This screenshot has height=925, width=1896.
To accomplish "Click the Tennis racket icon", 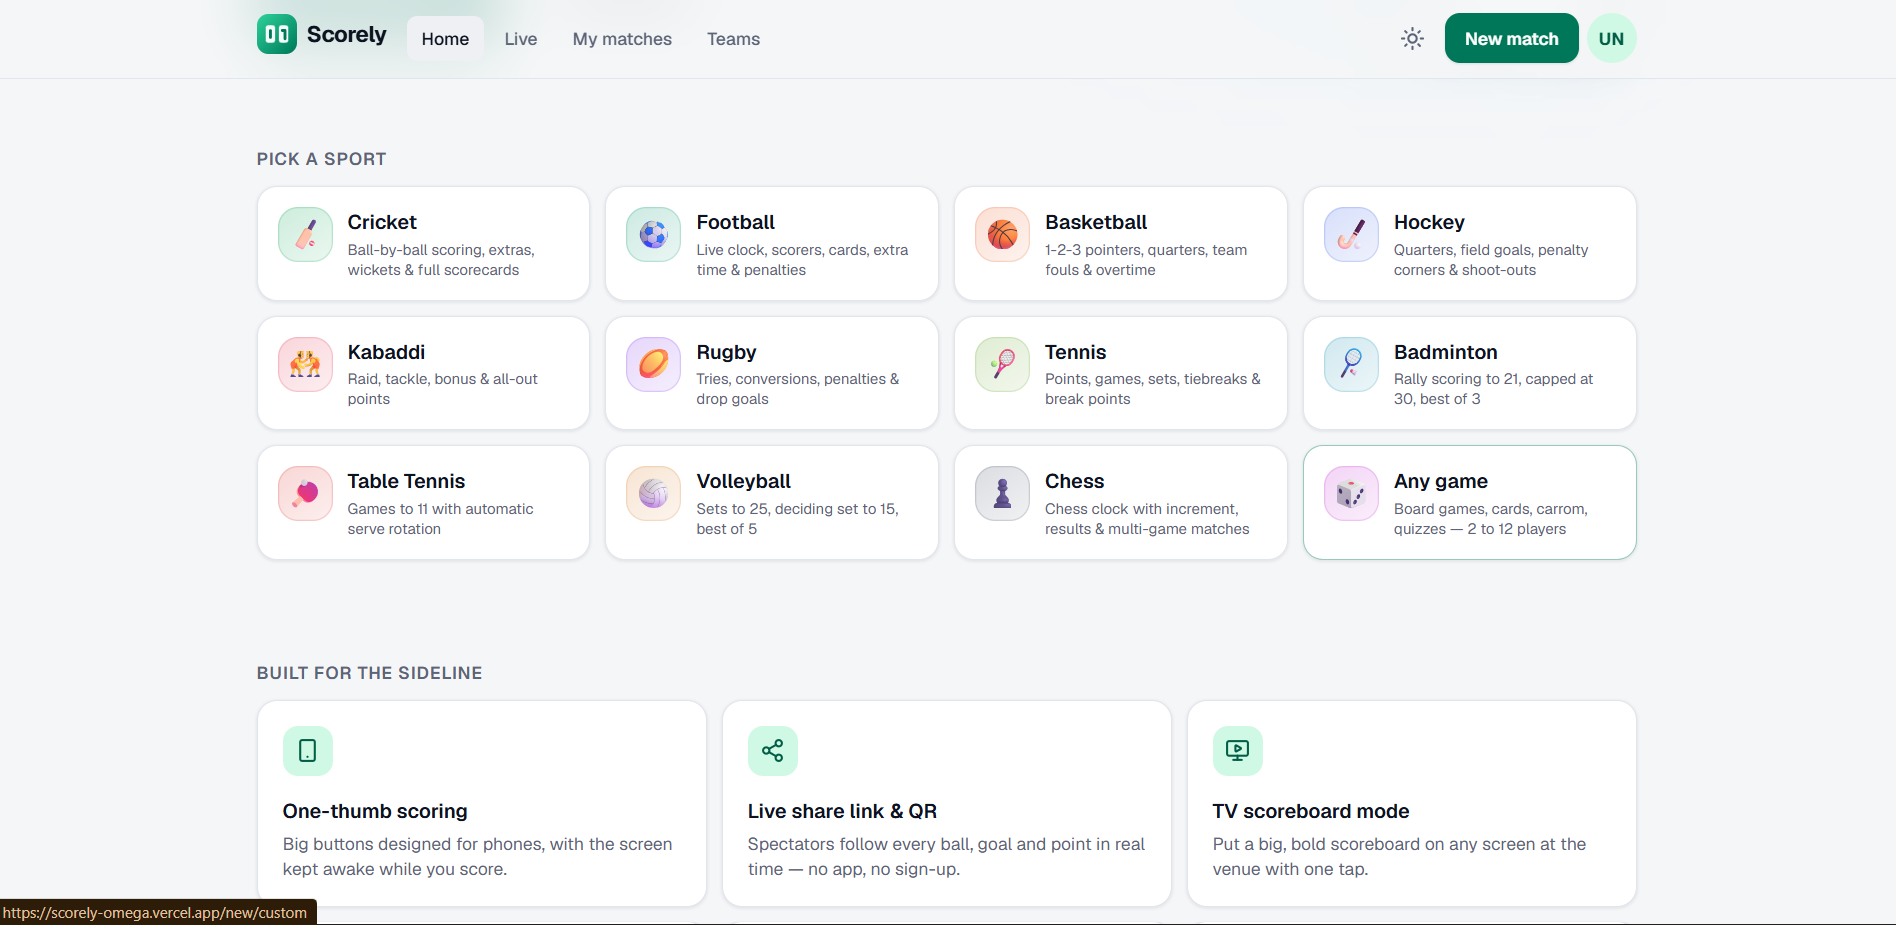I will pyautogui.click(x=1002, y=364).
